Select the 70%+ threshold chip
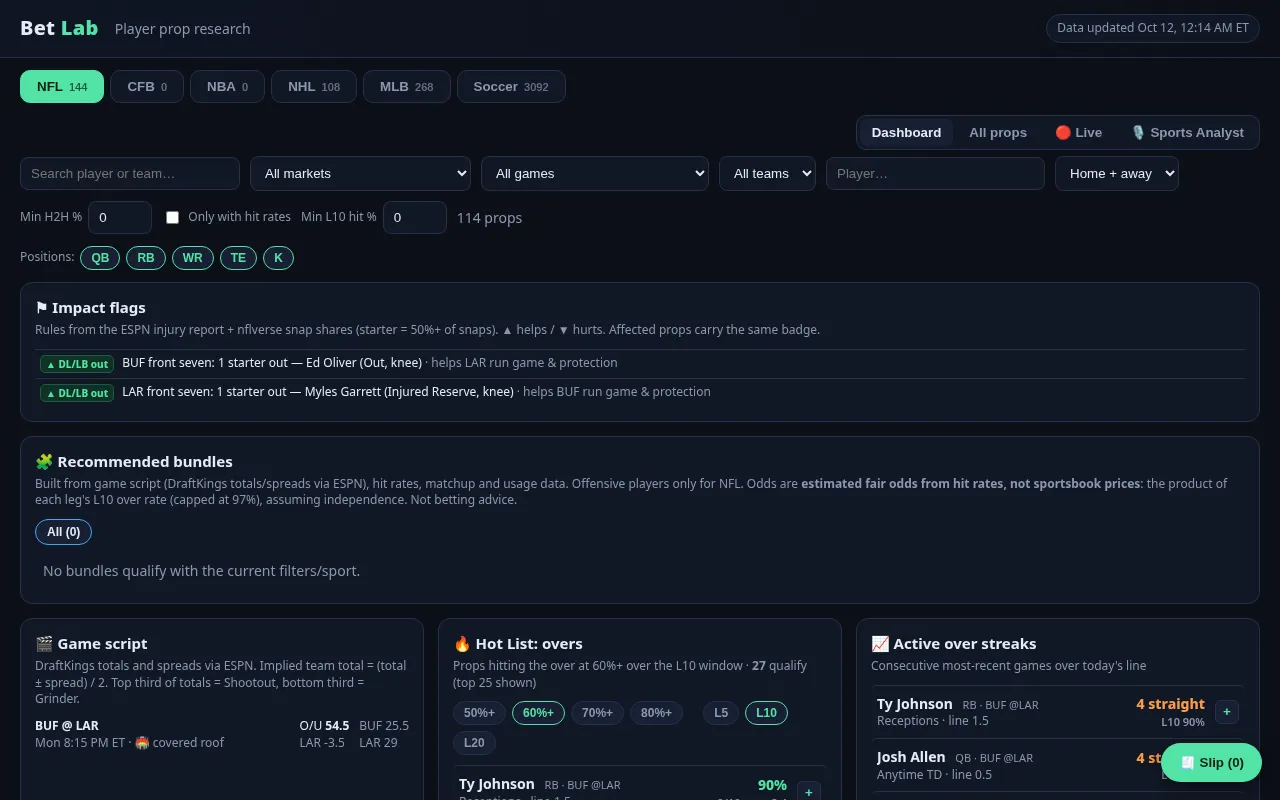1280x800 pixels. pos(597,713)
